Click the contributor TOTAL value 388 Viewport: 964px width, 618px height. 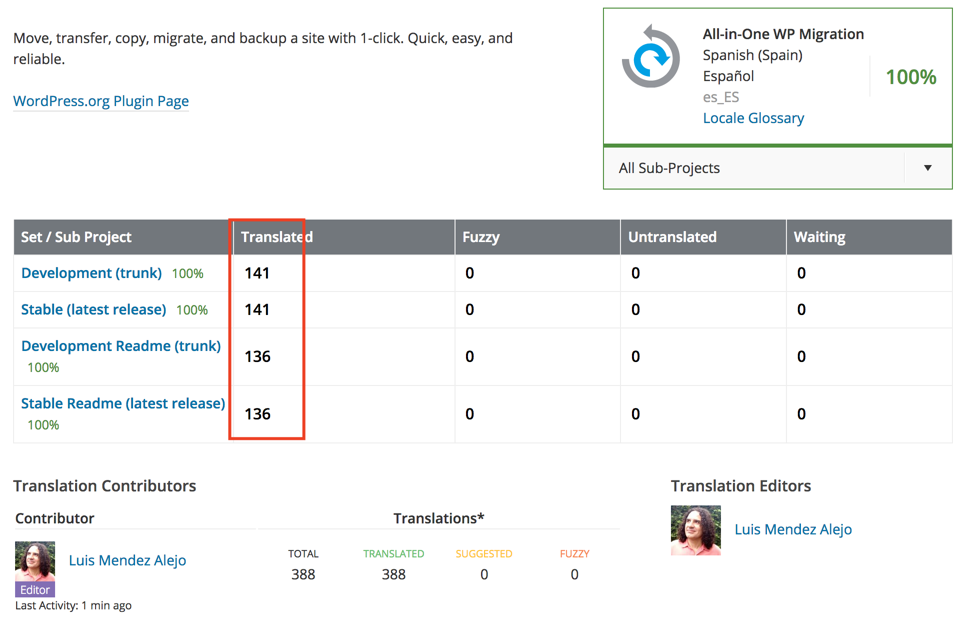coord(303,574)
